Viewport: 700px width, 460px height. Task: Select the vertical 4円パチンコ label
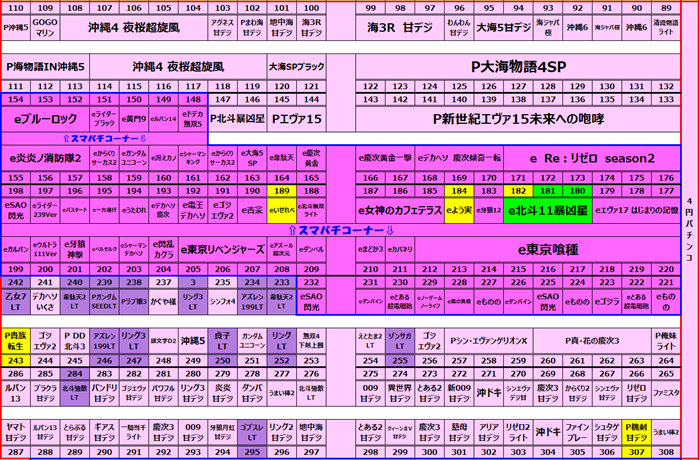point(689,230)
